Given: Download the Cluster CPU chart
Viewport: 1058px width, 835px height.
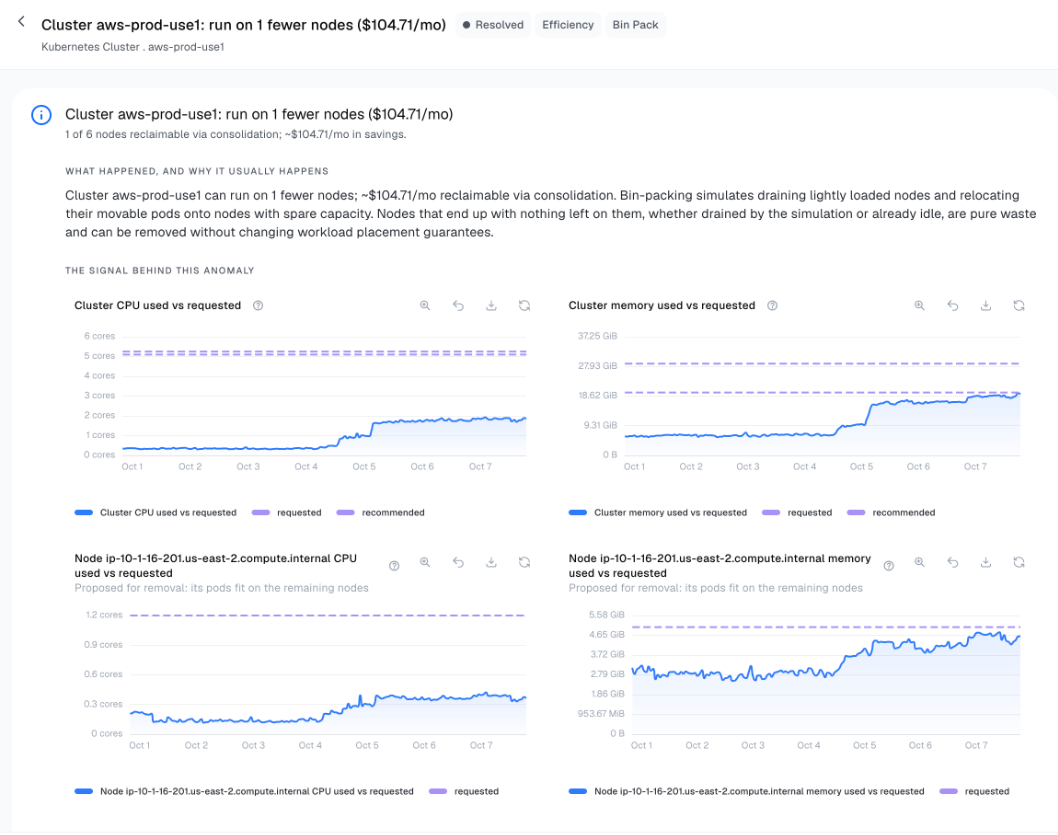Looking at the screenshot, I should coord(491,306).
